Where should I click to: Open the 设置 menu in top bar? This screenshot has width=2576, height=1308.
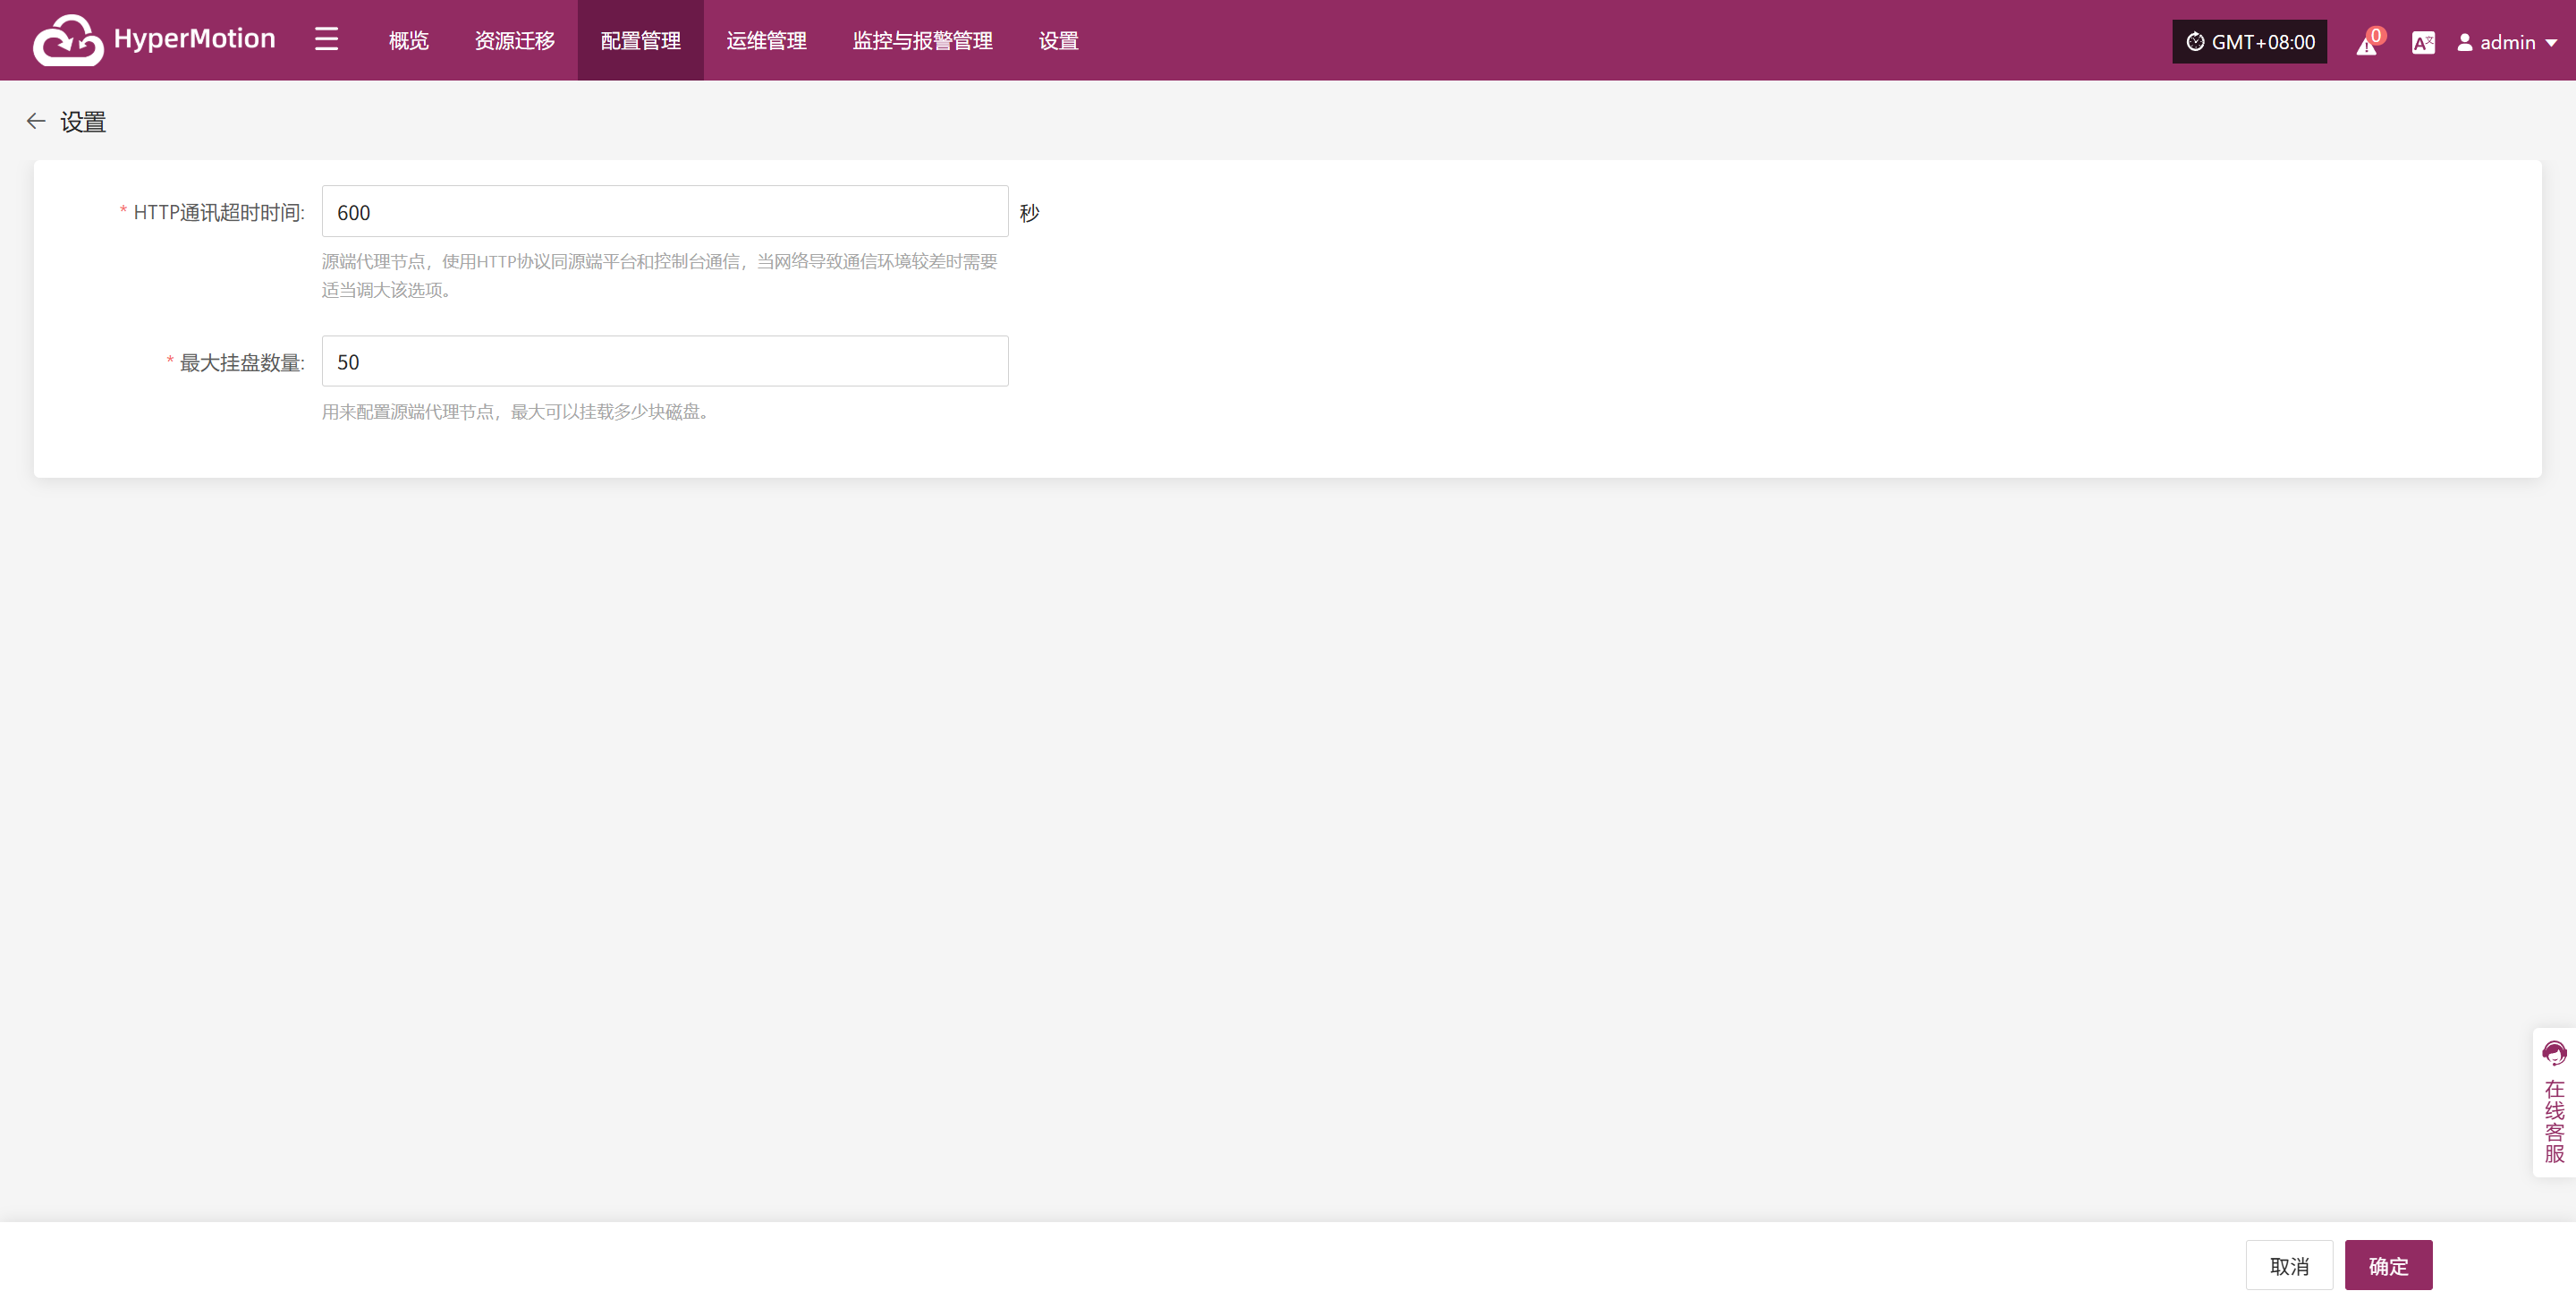[1058, 41]
